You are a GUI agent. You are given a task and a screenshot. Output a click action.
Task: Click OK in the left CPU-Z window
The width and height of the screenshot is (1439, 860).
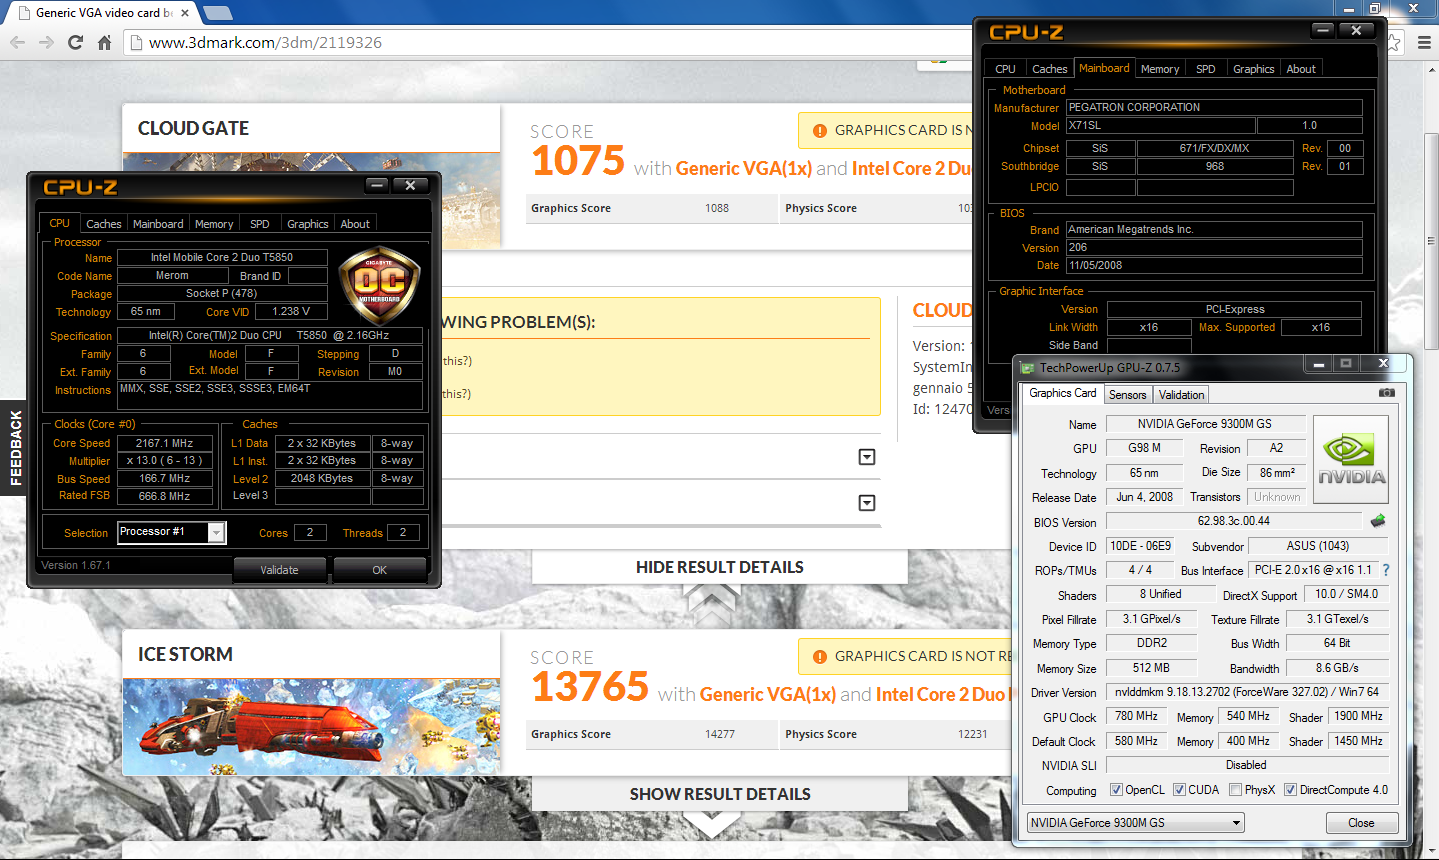(380, 570)
